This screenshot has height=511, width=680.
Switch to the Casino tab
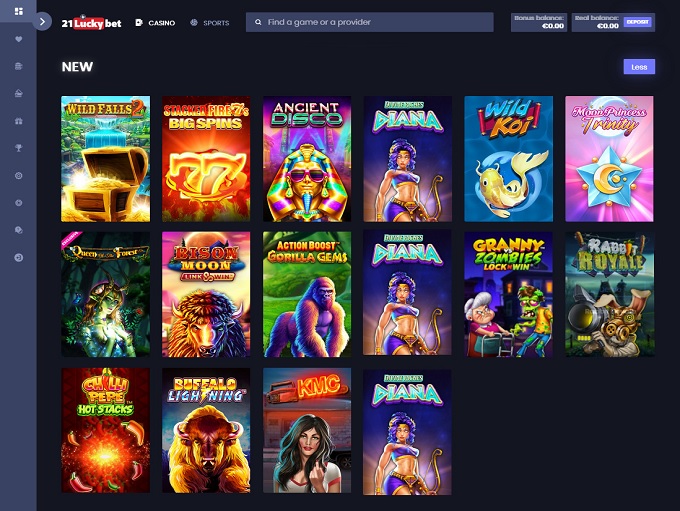[x=155, y=22]
